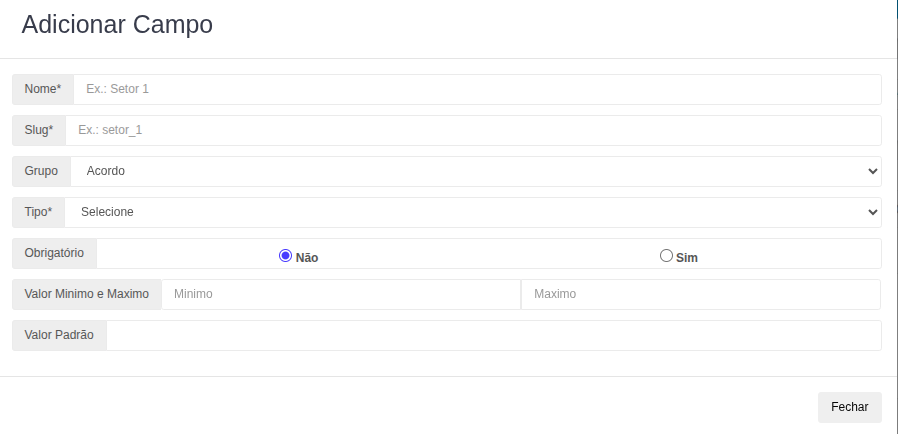
Task: Click the Tipo* field label
Action: (x=39, y=212)
